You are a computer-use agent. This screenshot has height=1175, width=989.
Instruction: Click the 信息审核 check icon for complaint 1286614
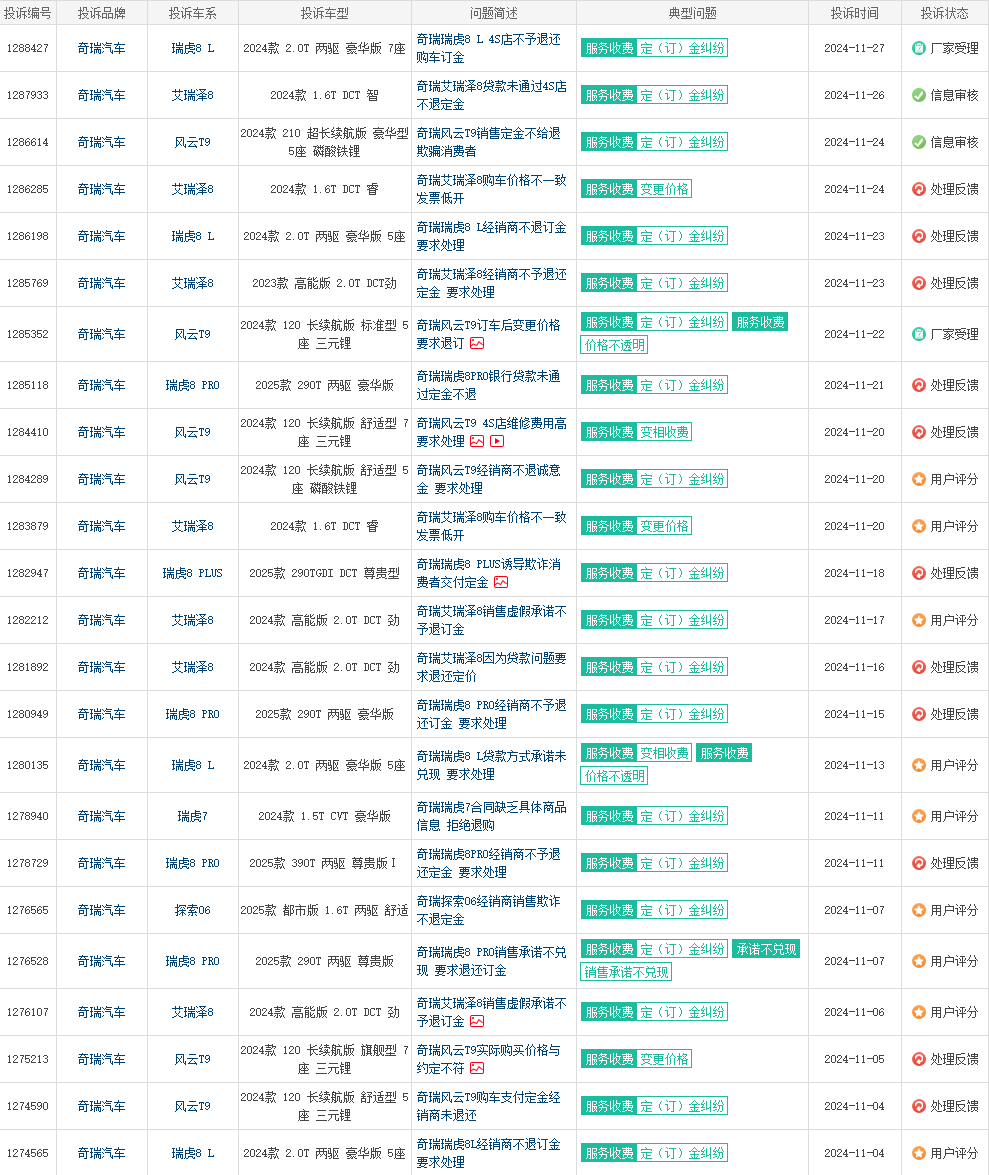[x=919, y=142]
